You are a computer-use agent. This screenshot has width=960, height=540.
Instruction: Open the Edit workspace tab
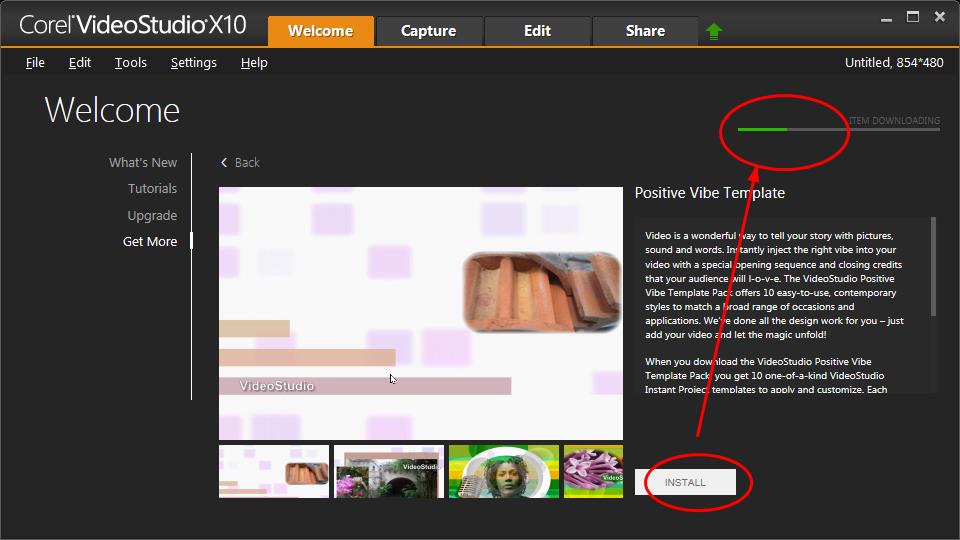pyautogui.click(x=538, y=31)
